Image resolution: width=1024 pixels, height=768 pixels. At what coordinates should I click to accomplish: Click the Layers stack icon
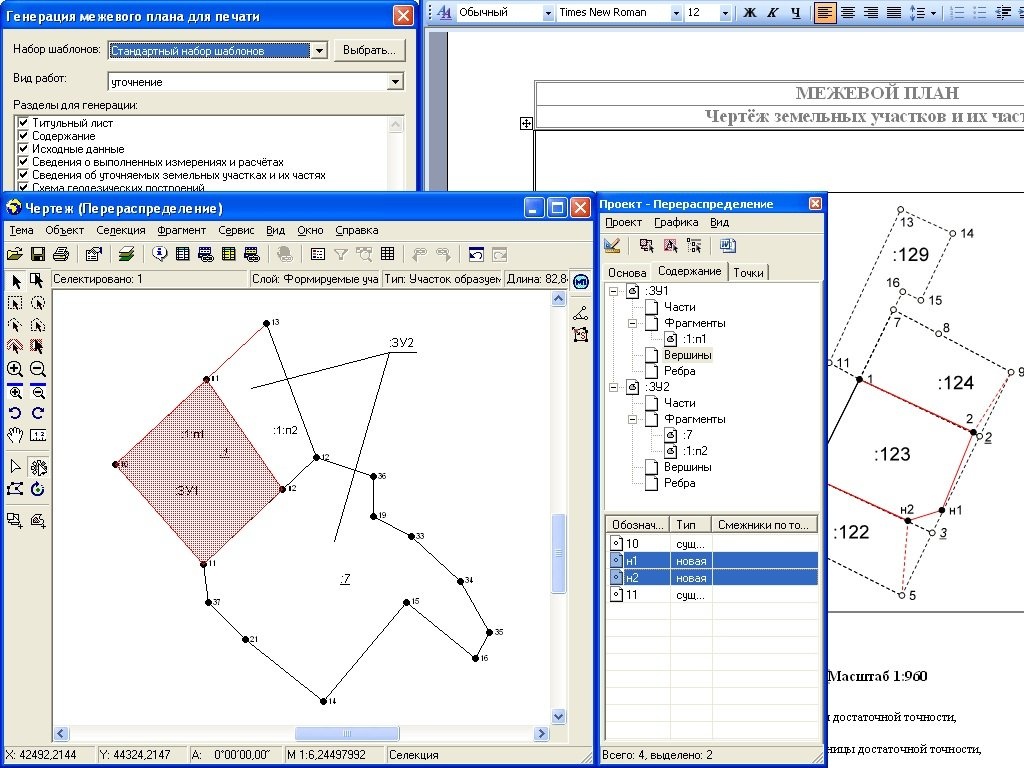pyautogui.click(x=127, y=254)
